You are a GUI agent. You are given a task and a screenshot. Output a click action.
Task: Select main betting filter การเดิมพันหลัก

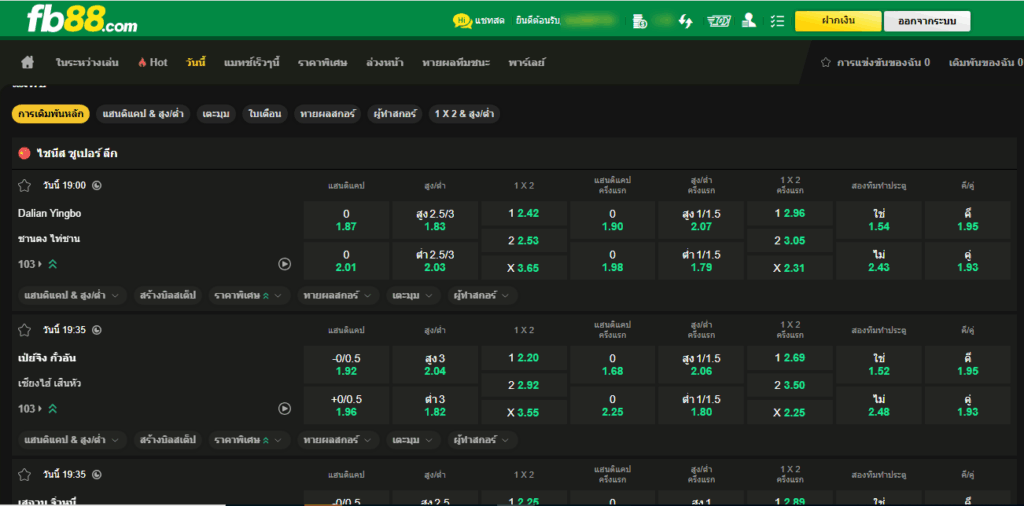(x=51, y=114)
